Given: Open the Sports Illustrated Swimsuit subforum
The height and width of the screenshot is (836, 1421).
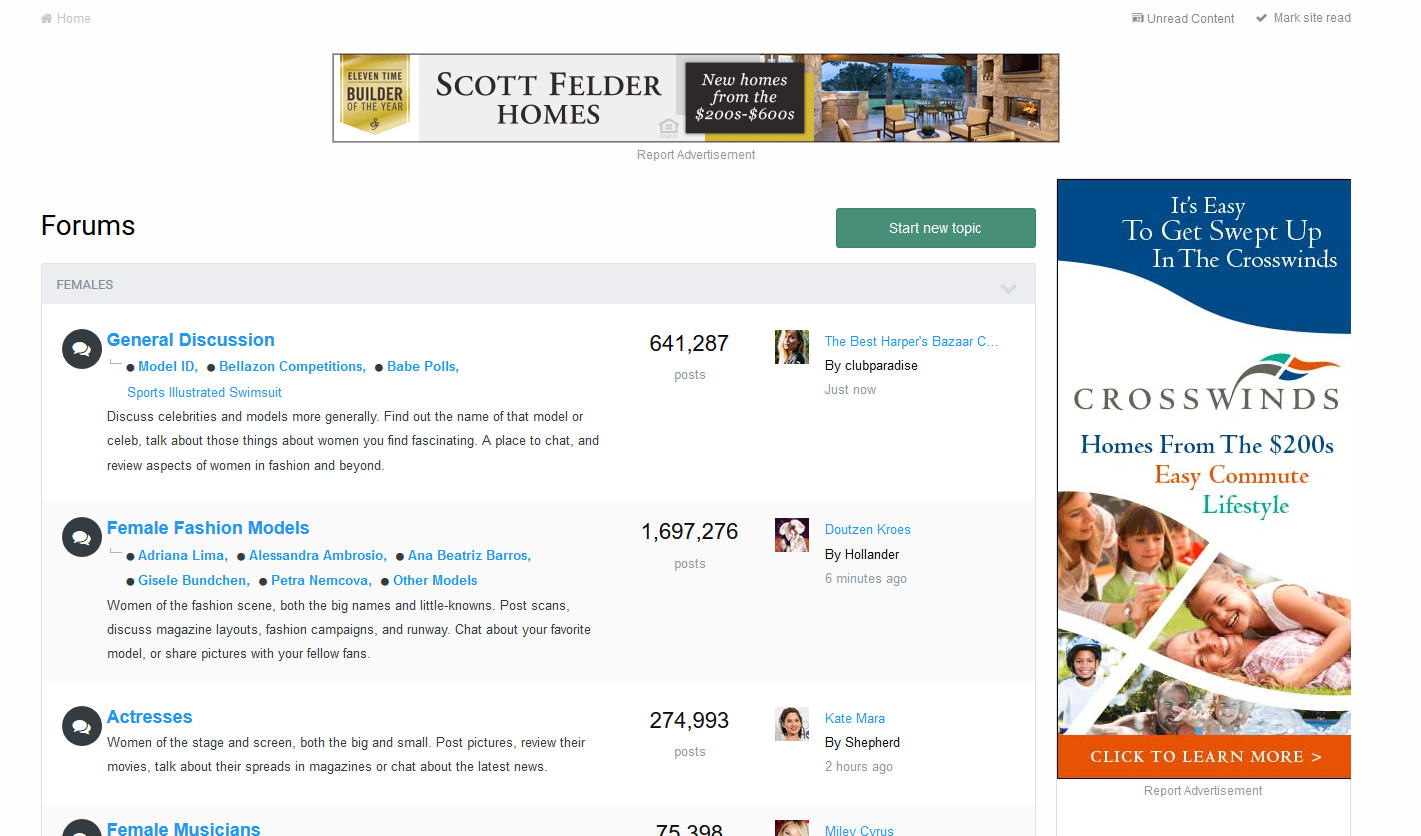Looking at the screenshot, I should tap(204, 392).
